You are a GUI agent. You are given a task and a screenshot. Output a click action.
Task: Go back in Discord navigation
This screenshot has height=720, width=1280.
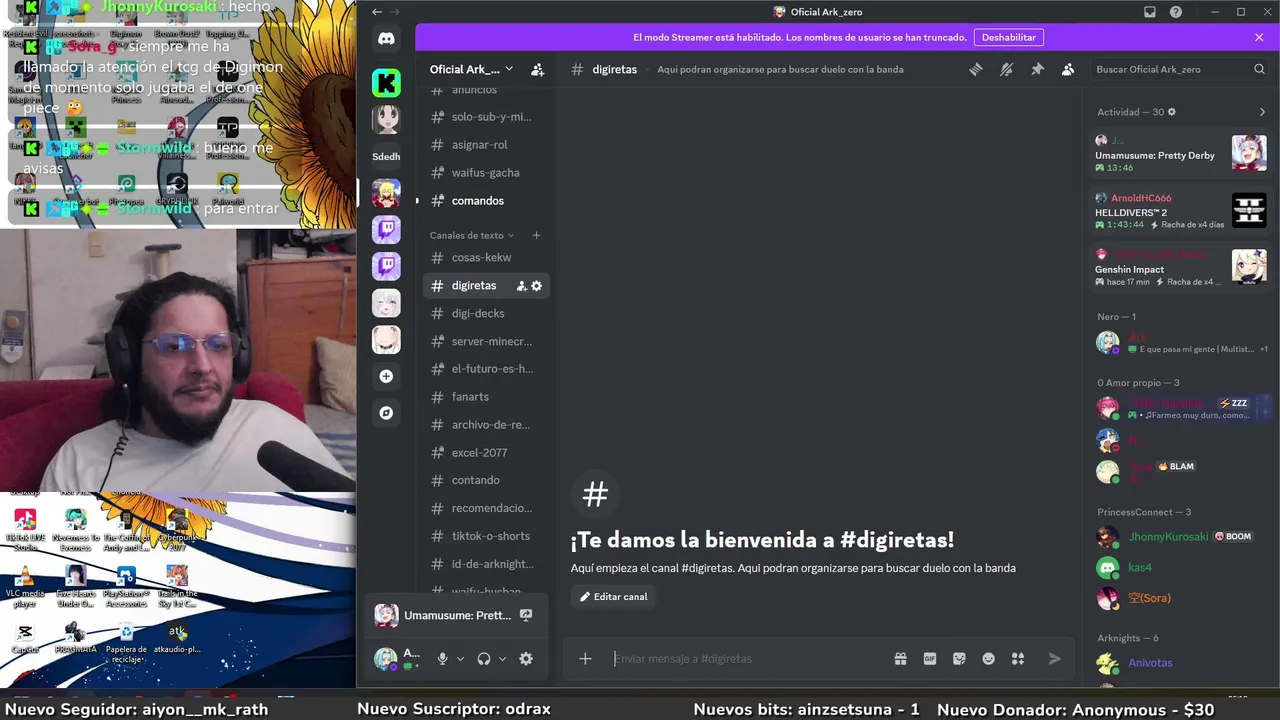tap(377, 12)
